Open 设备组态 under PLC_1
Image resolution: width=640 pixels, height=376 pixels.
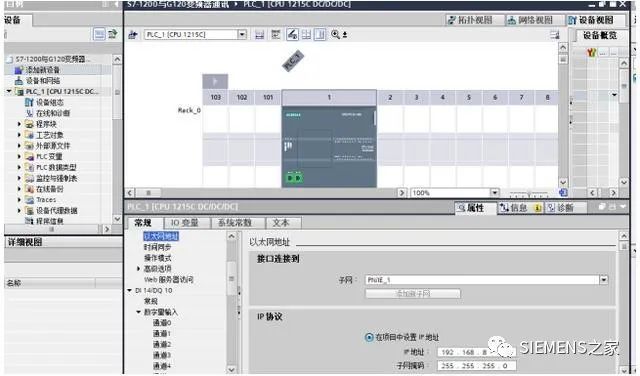pos(49,102)
